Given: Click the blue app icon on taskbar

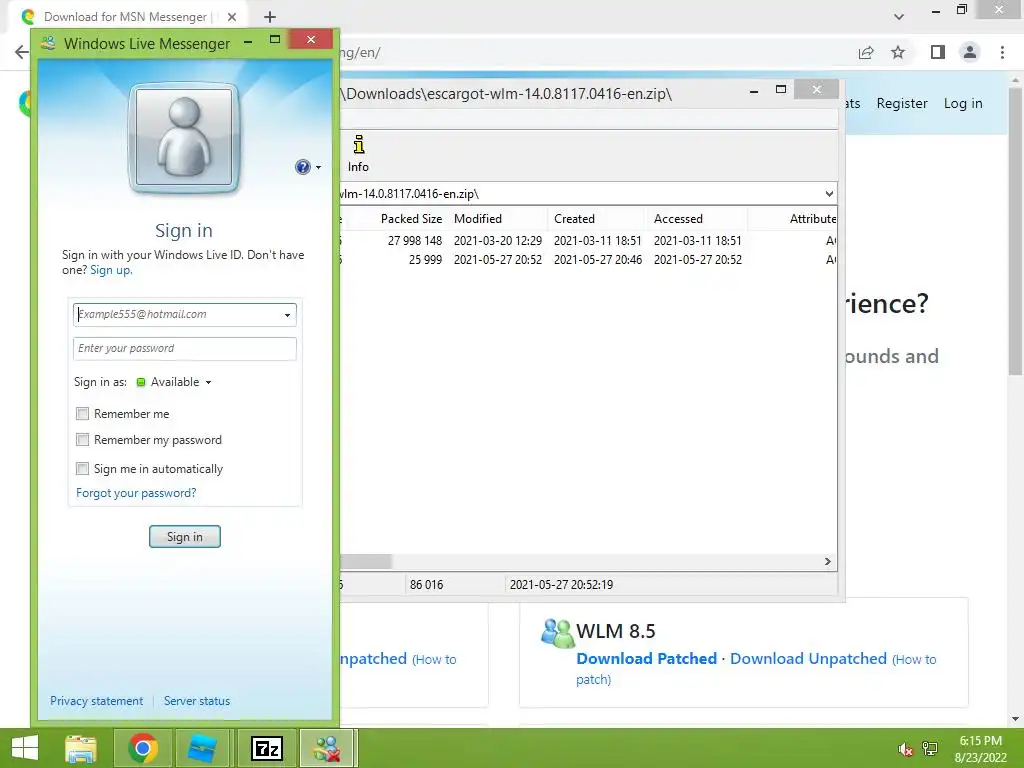Looking at the screenshot, I should pos(202,748).
